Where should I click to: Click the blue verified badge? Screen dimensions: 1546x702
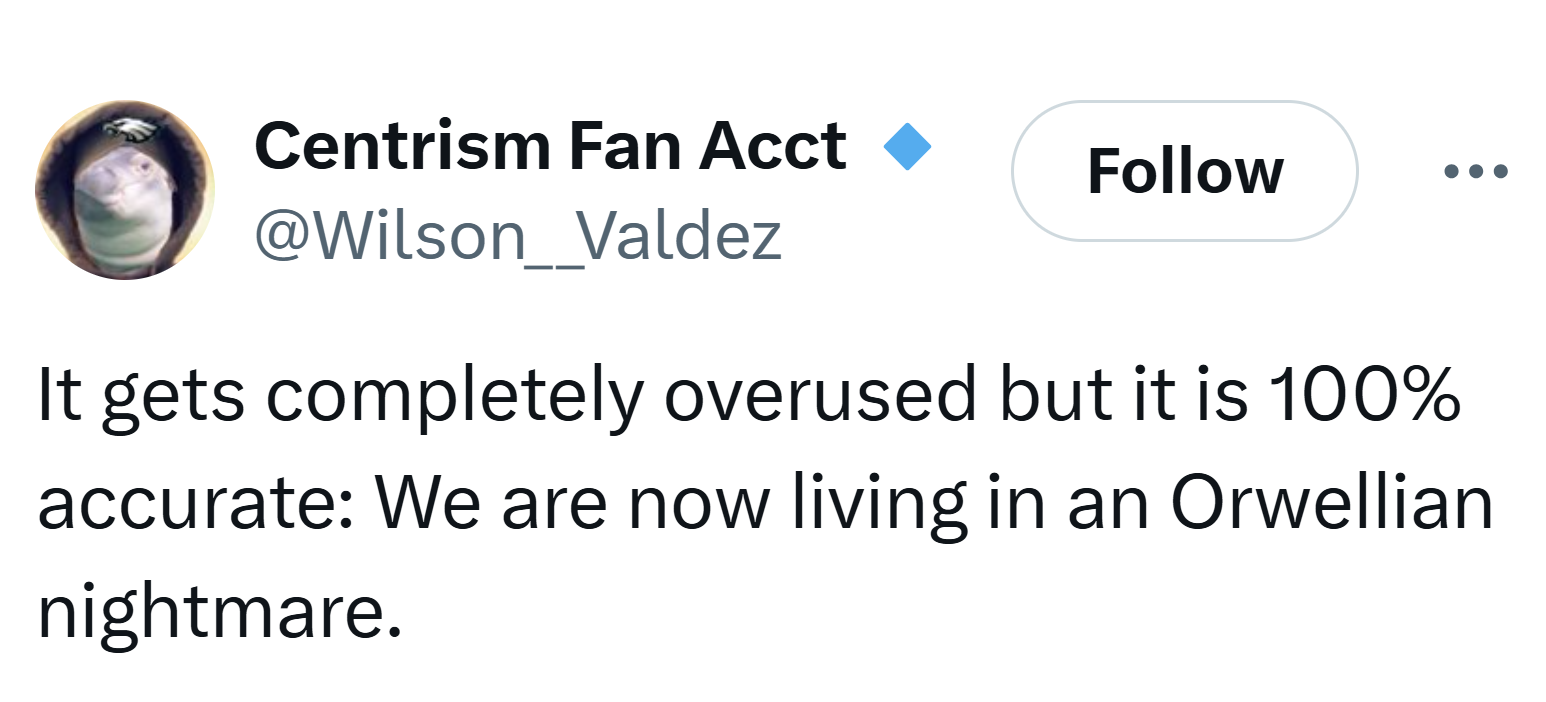point(908,147)
